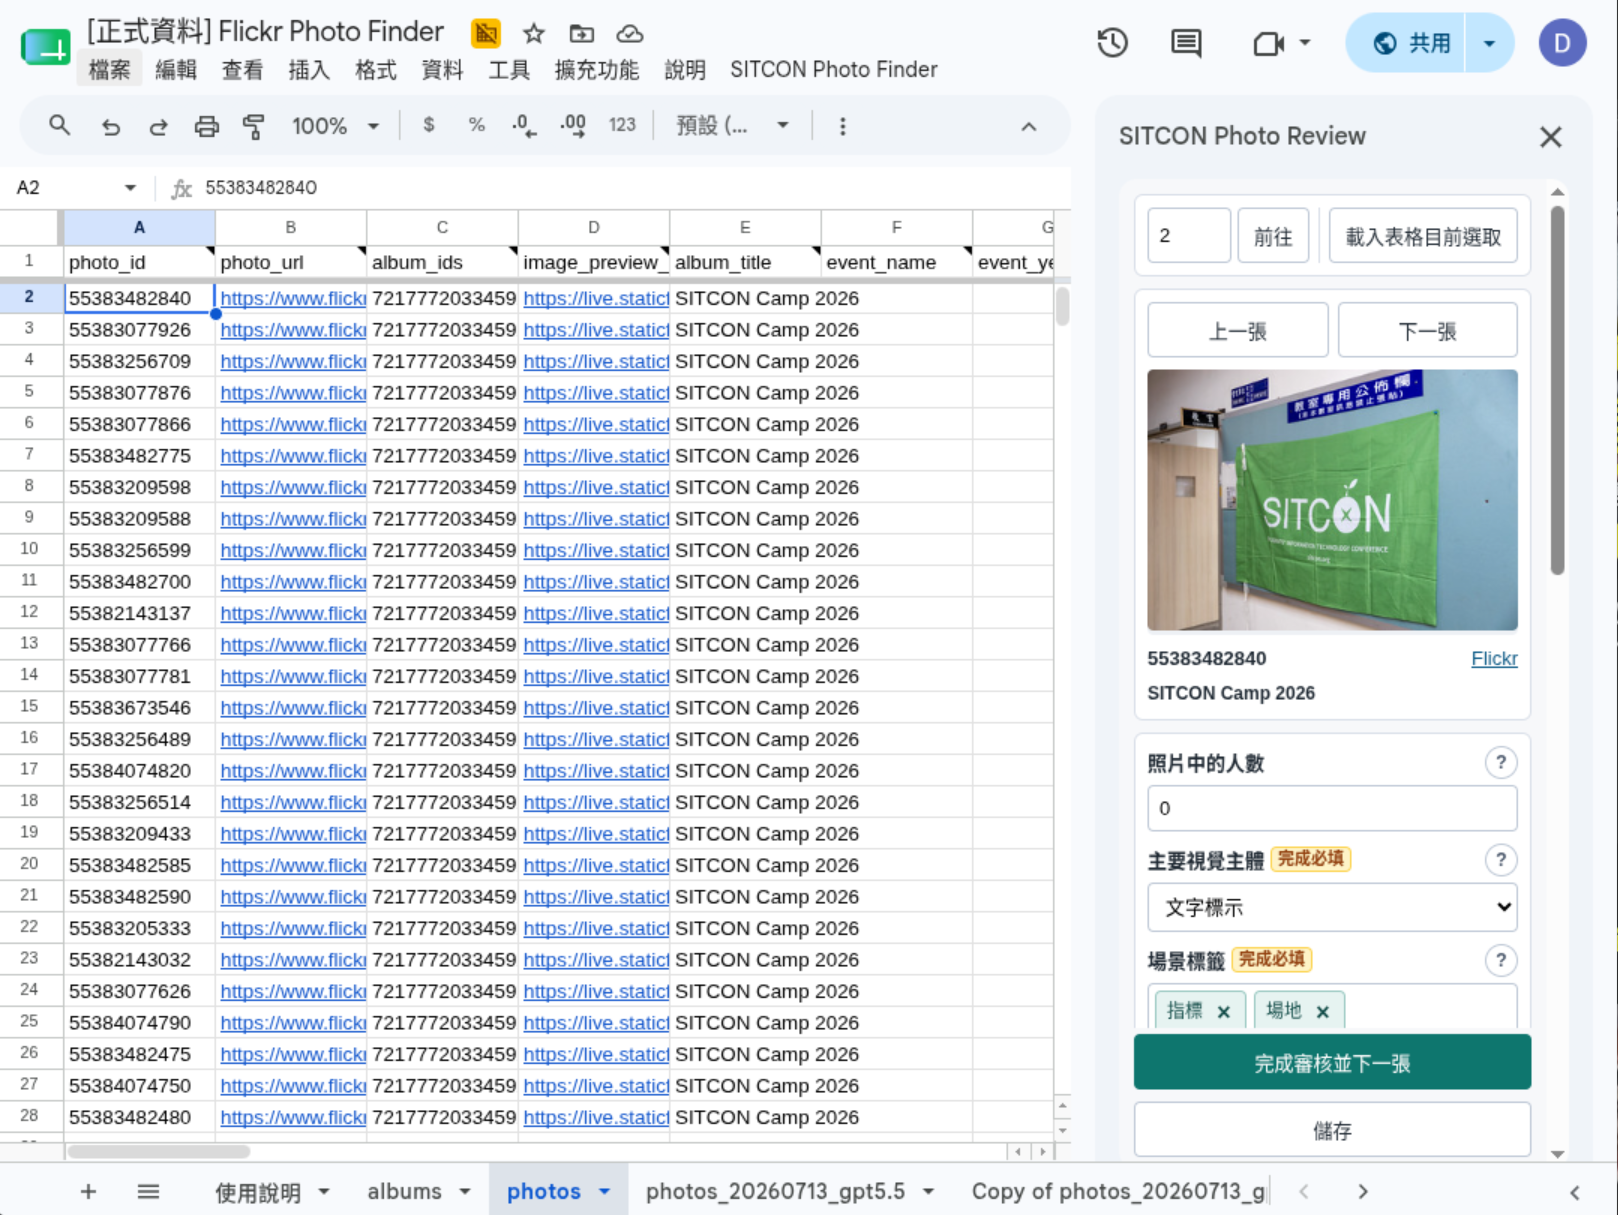Remove the 場地 tag
1618x1215 pixels.
tap(1323, 1012)
